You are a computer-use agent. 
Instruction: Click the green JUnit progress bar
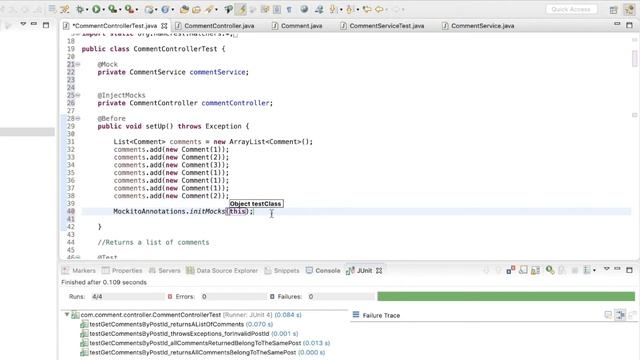[x=506, y=296]
